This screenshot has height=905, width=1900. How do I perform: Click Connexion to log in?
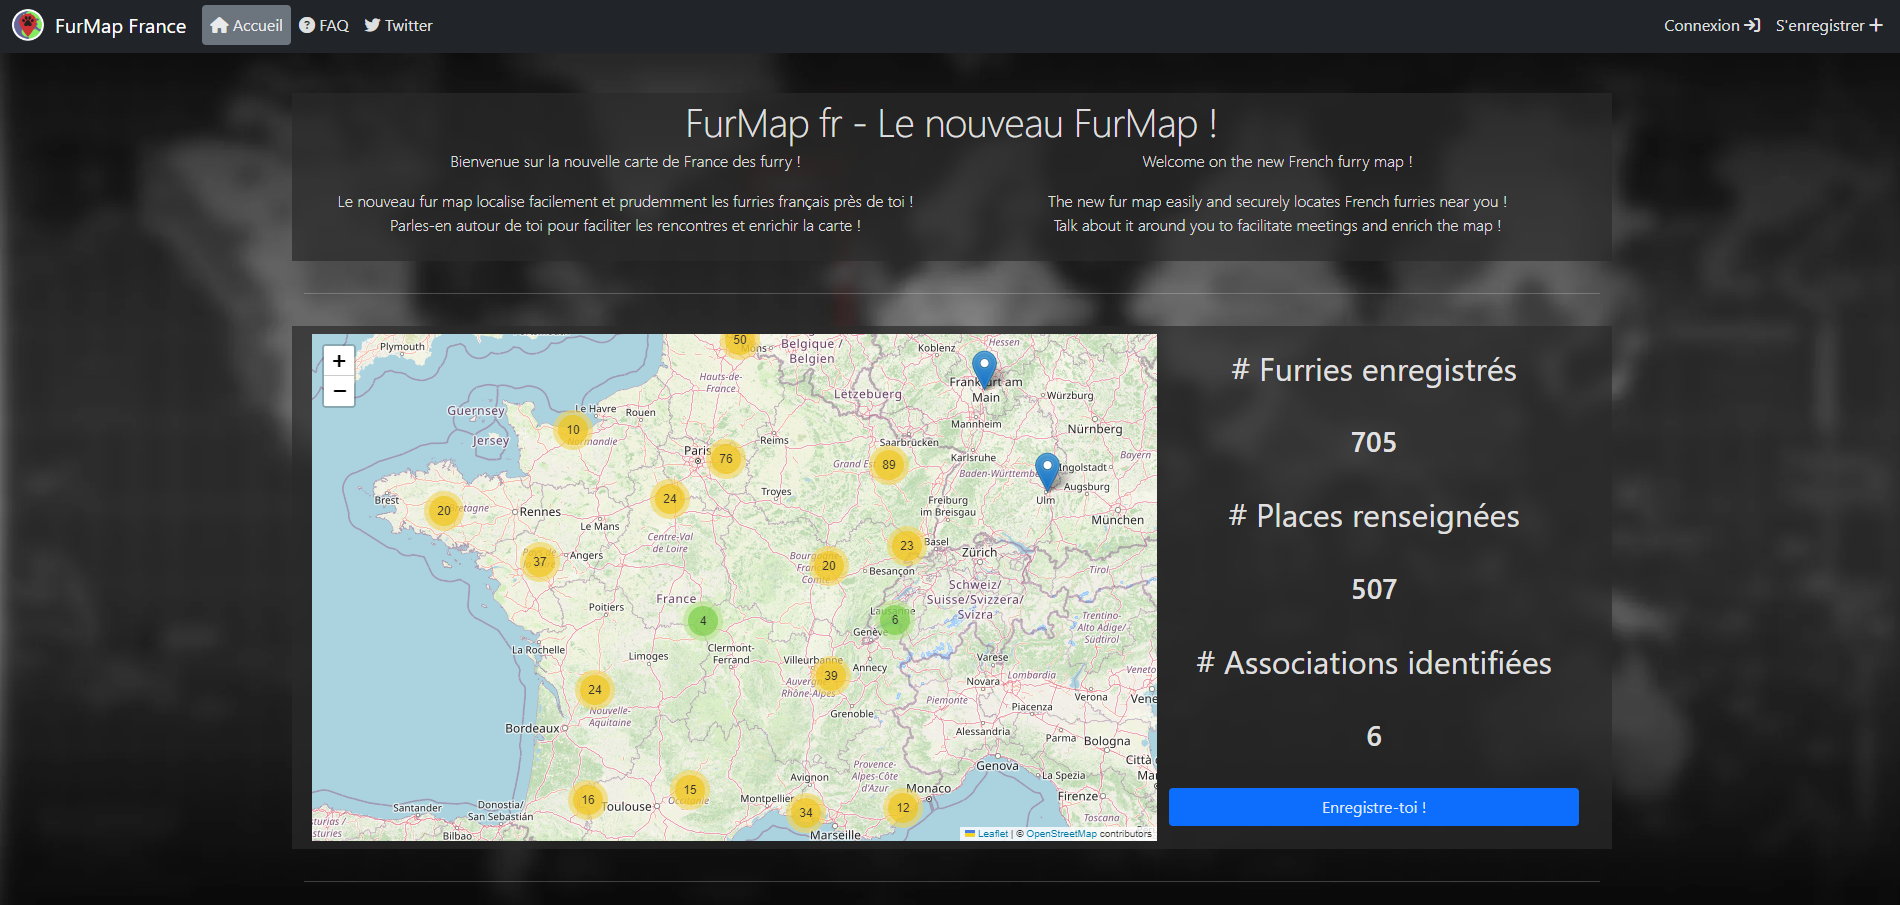pos(1711,25)
